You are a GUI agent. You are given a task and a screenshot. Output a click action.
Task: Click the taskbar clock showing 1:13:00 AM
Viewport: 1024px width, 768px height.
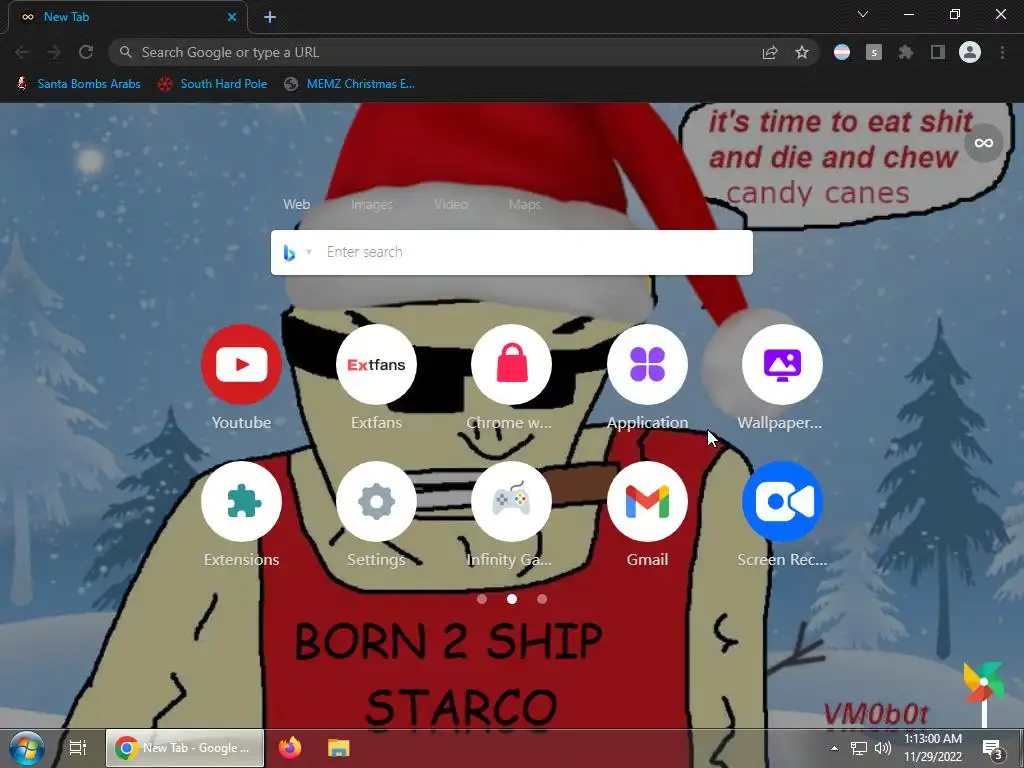tap(933, 748)
